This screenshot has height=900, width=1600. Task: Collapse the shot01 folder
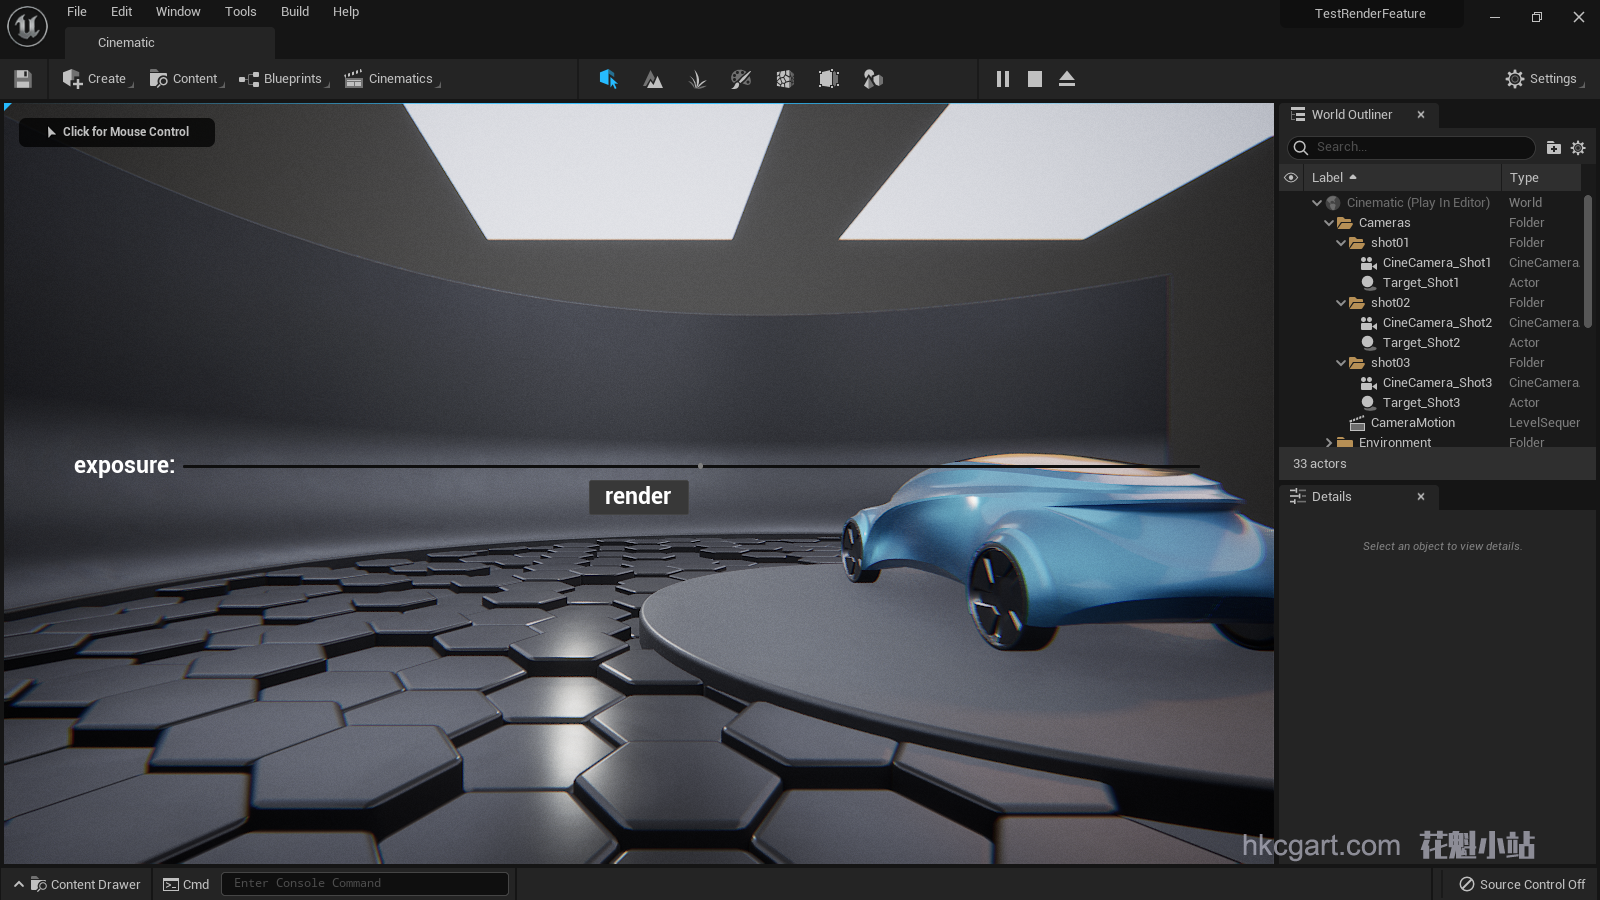coord(1341,243)
